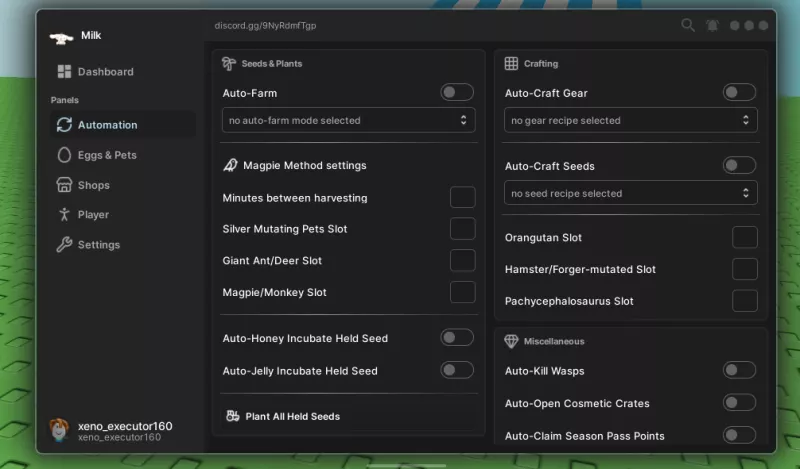This screenshot has width=800, height=469.
Task: Open the auto-farm mode dropdown
Action: pyautogui.click(x=348, y=120)
